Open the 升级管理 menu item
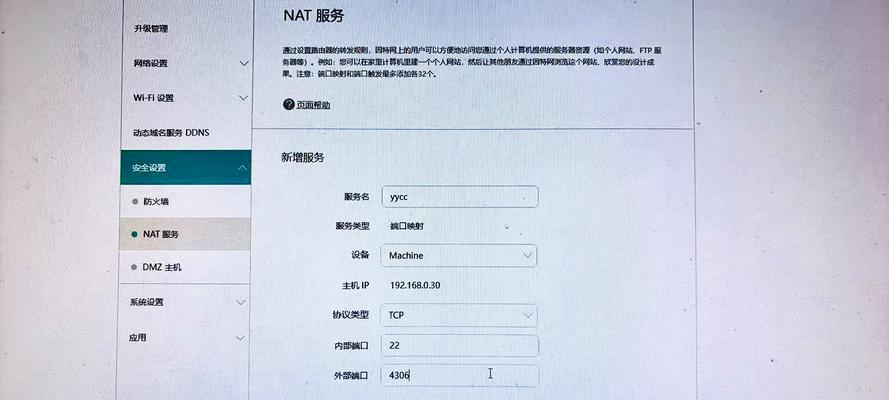The height and width of the screenshot is (400, 889). coord(151,29)
